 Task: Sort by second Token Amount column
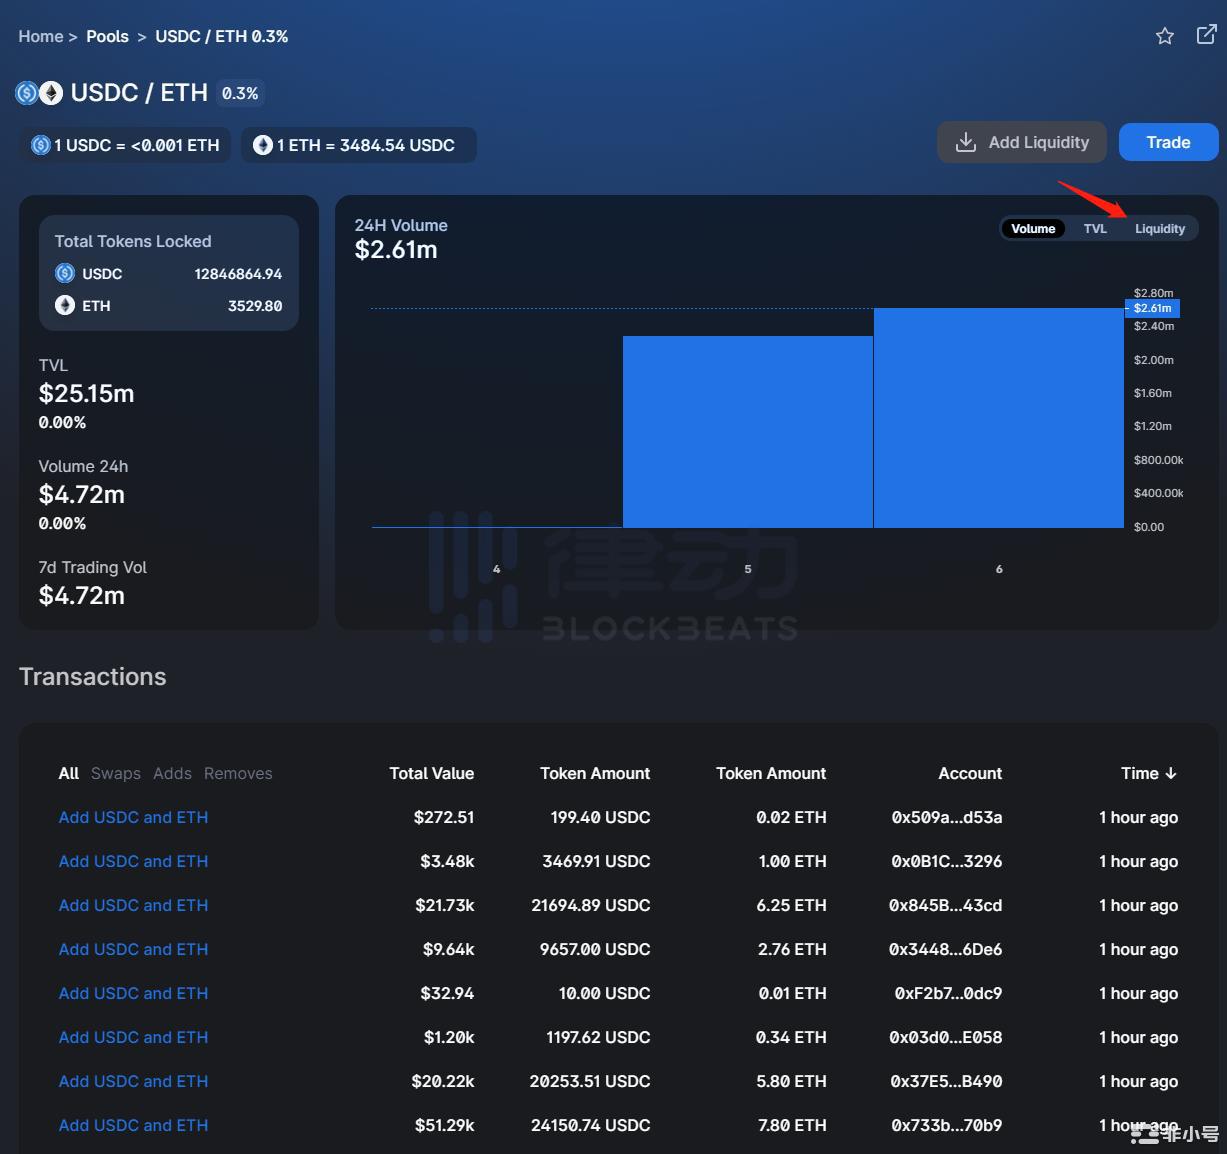(x=771, y=773)
